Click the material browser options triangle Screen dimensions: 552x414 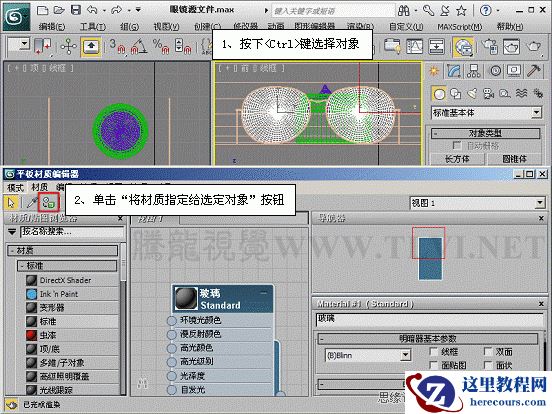[x=12, y=232]
